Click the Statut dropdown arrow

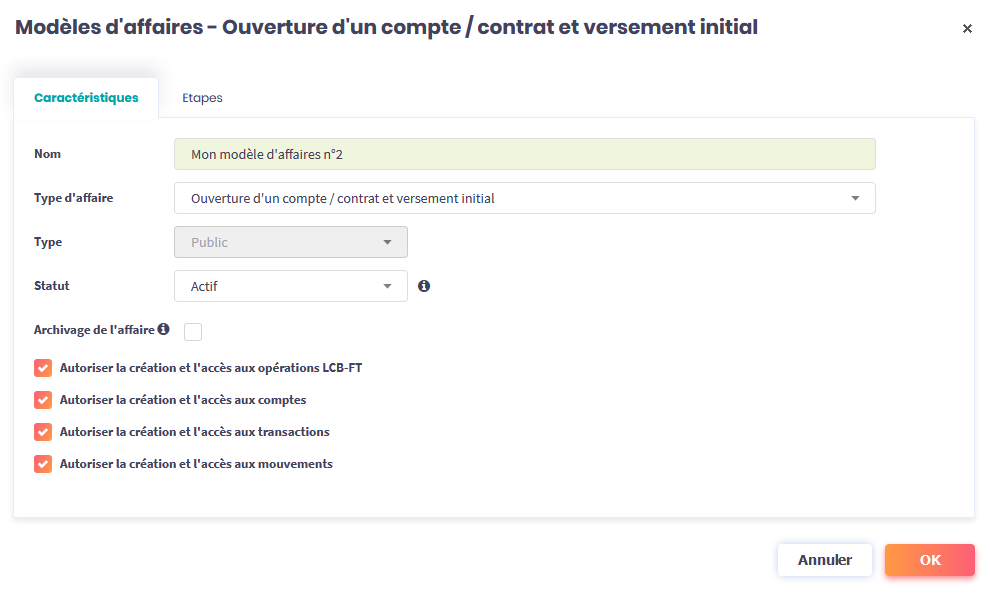pos(387,286)
